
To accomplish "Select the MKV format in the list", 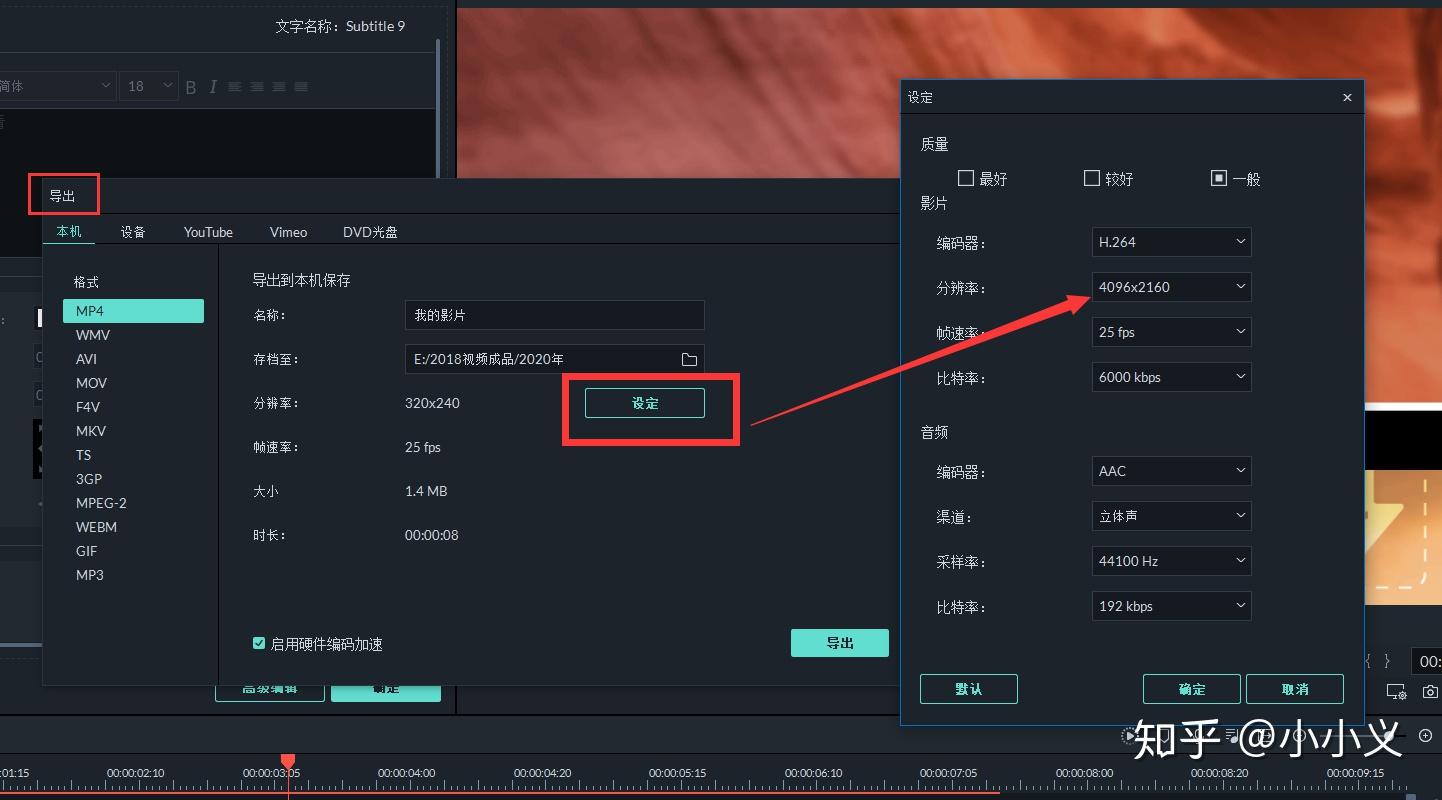I will 90,431.
